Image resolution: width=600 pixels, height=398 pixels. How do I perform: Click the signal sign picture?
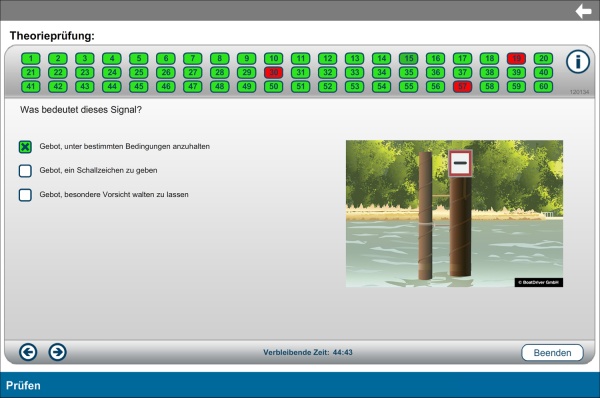point(454,214)
